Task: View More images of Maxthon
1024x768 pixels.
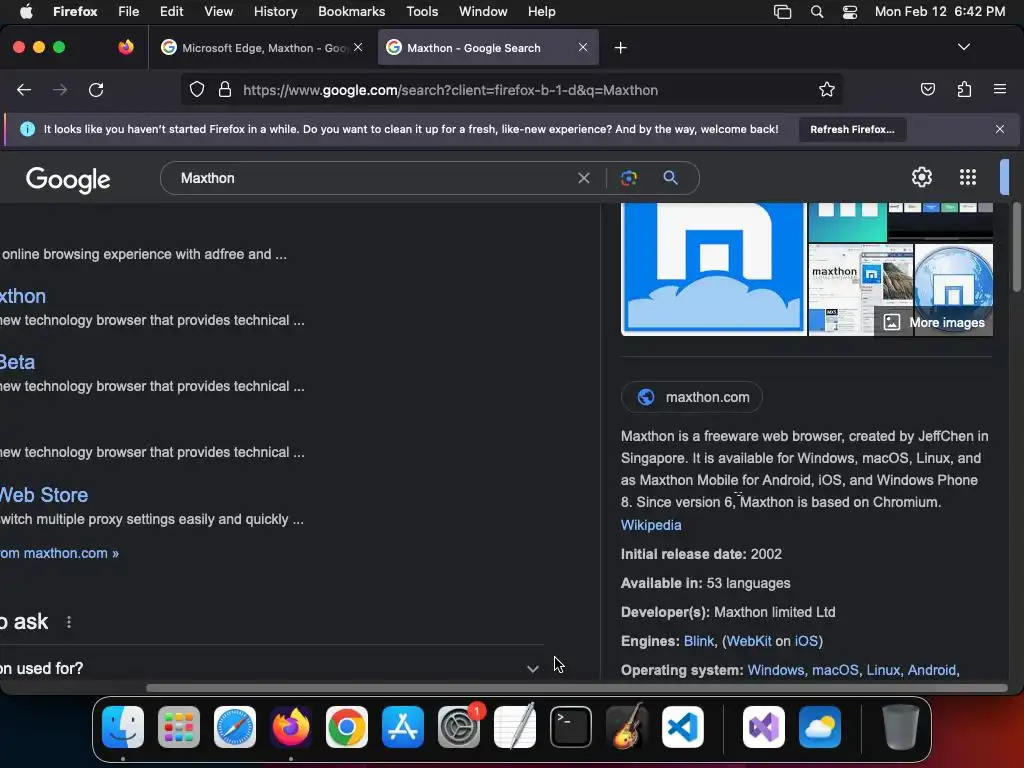Action: 935,323
